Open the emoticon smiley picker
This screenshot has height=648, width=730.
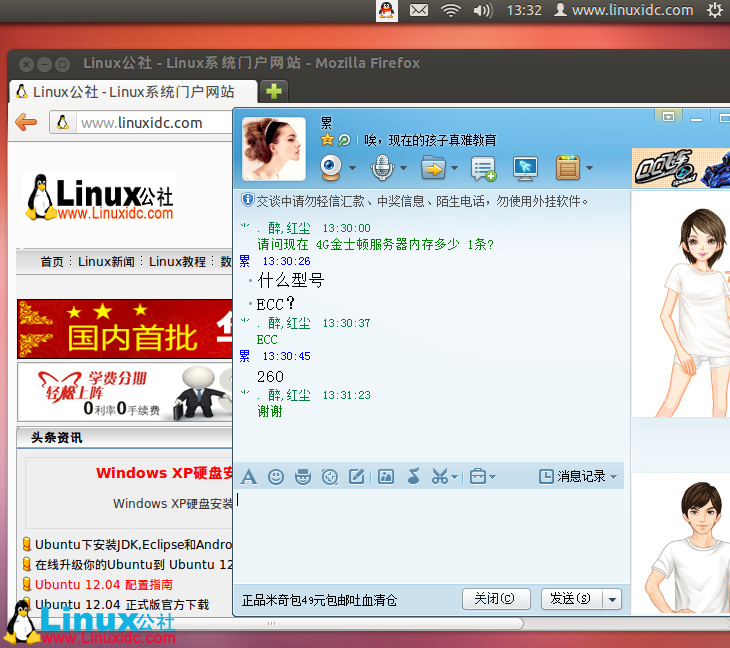click(276, 477)
